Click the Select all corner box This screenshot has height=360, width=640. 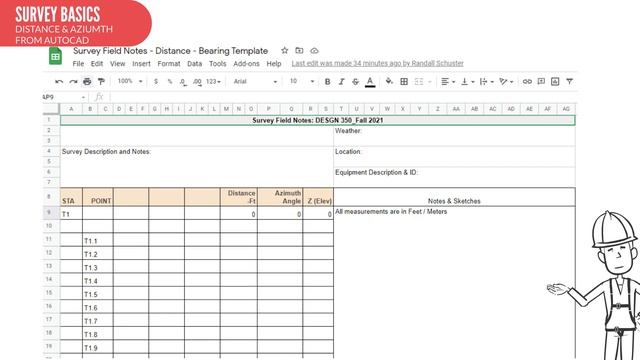pyautogui.click(x=51, y=109)
